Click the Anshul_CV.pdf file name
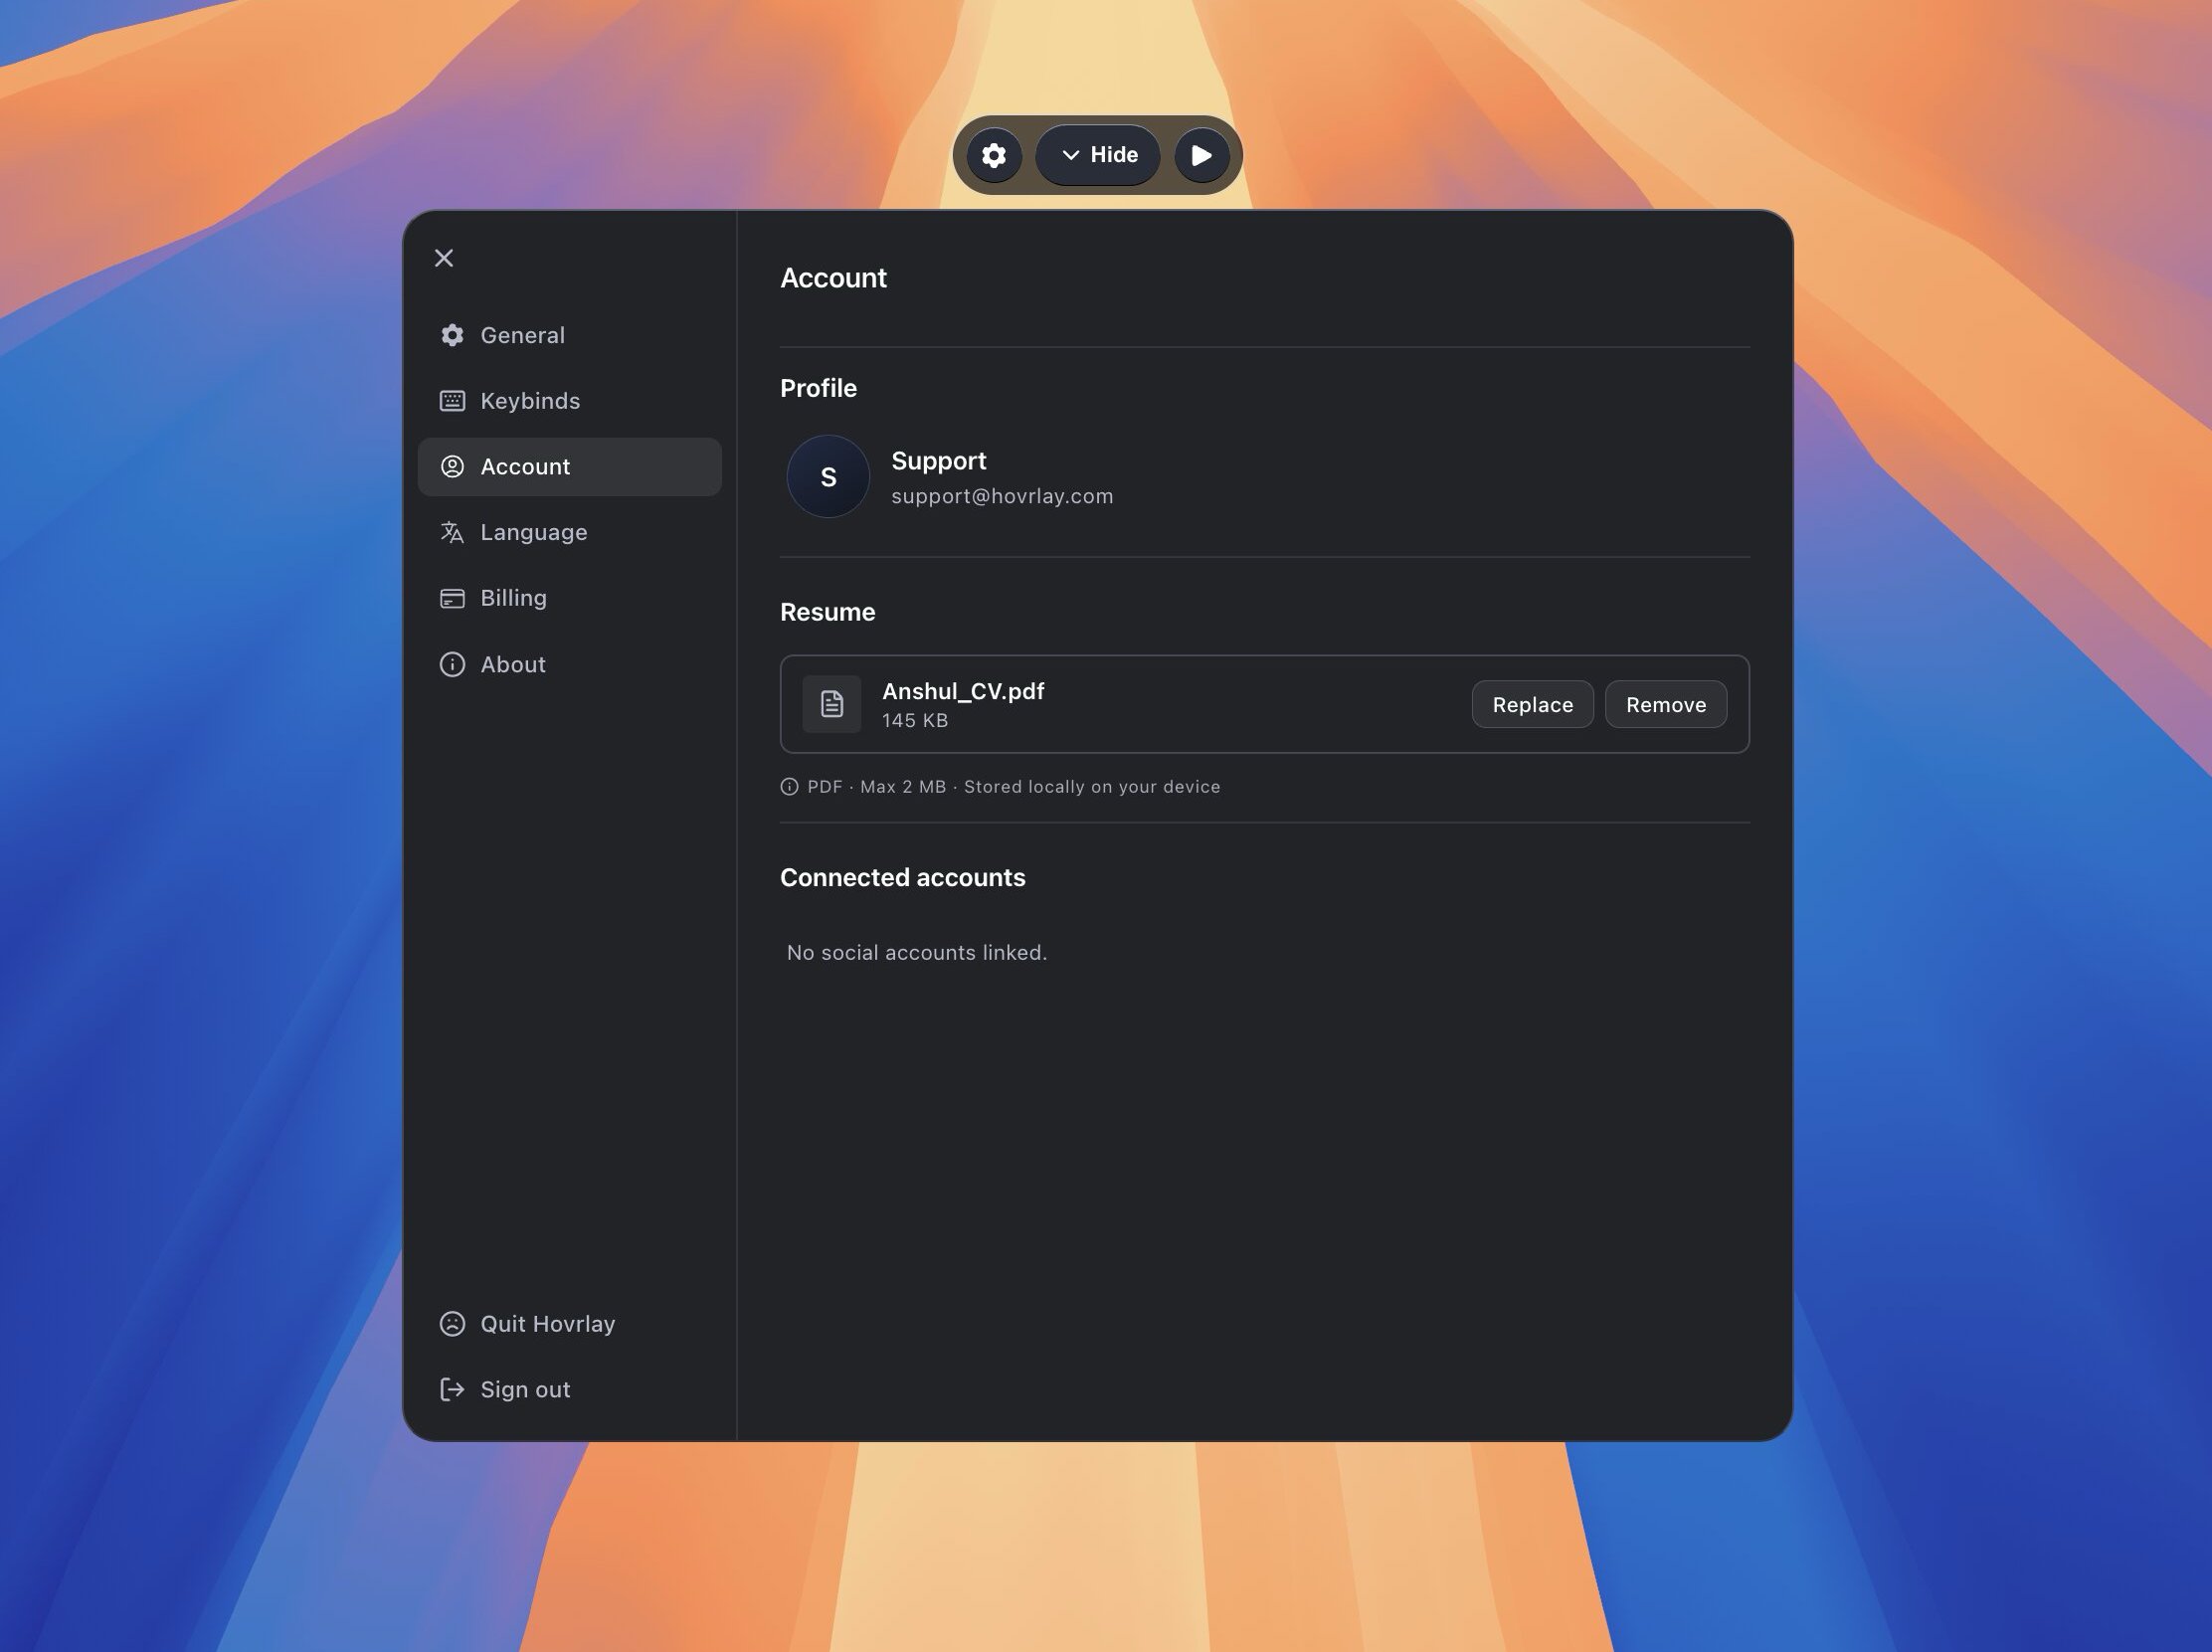Screen dimensions: 2212x1652 pyautogui.click(x=963, y=691)
